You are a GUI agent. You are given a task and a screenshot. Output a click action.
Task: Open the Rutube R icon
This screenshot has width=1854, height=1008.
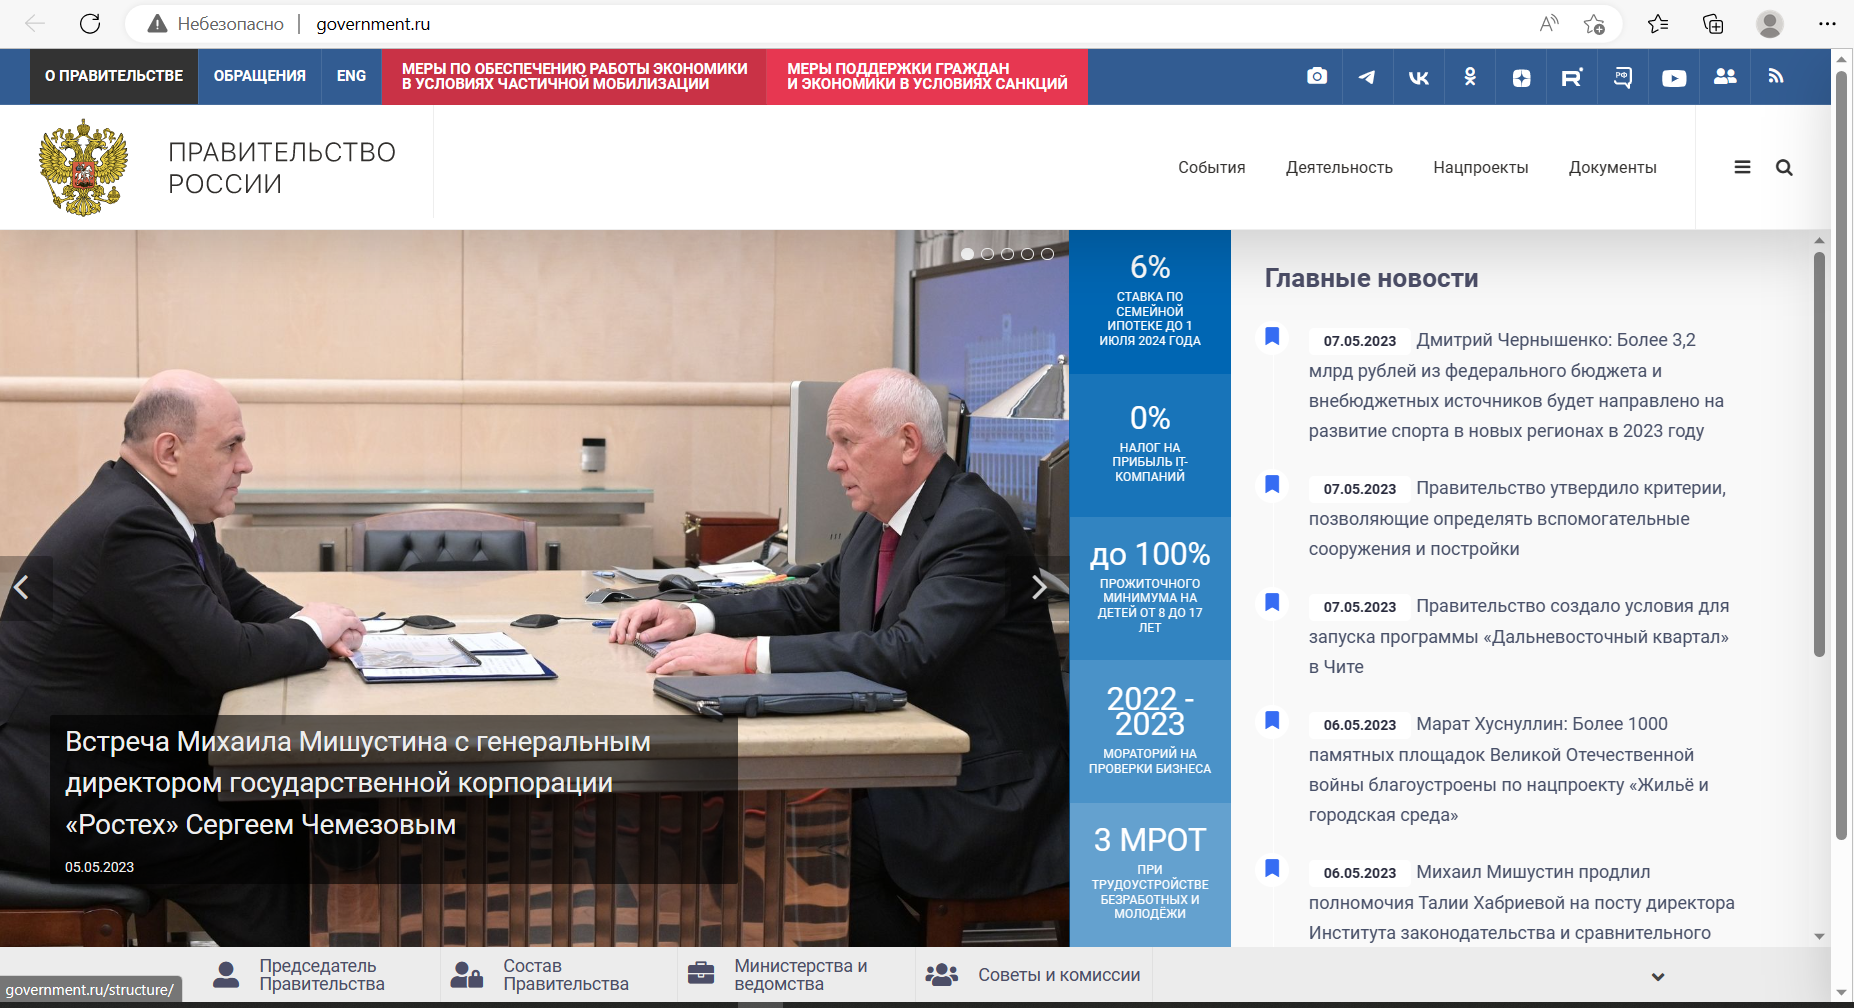click(1572, 77)
